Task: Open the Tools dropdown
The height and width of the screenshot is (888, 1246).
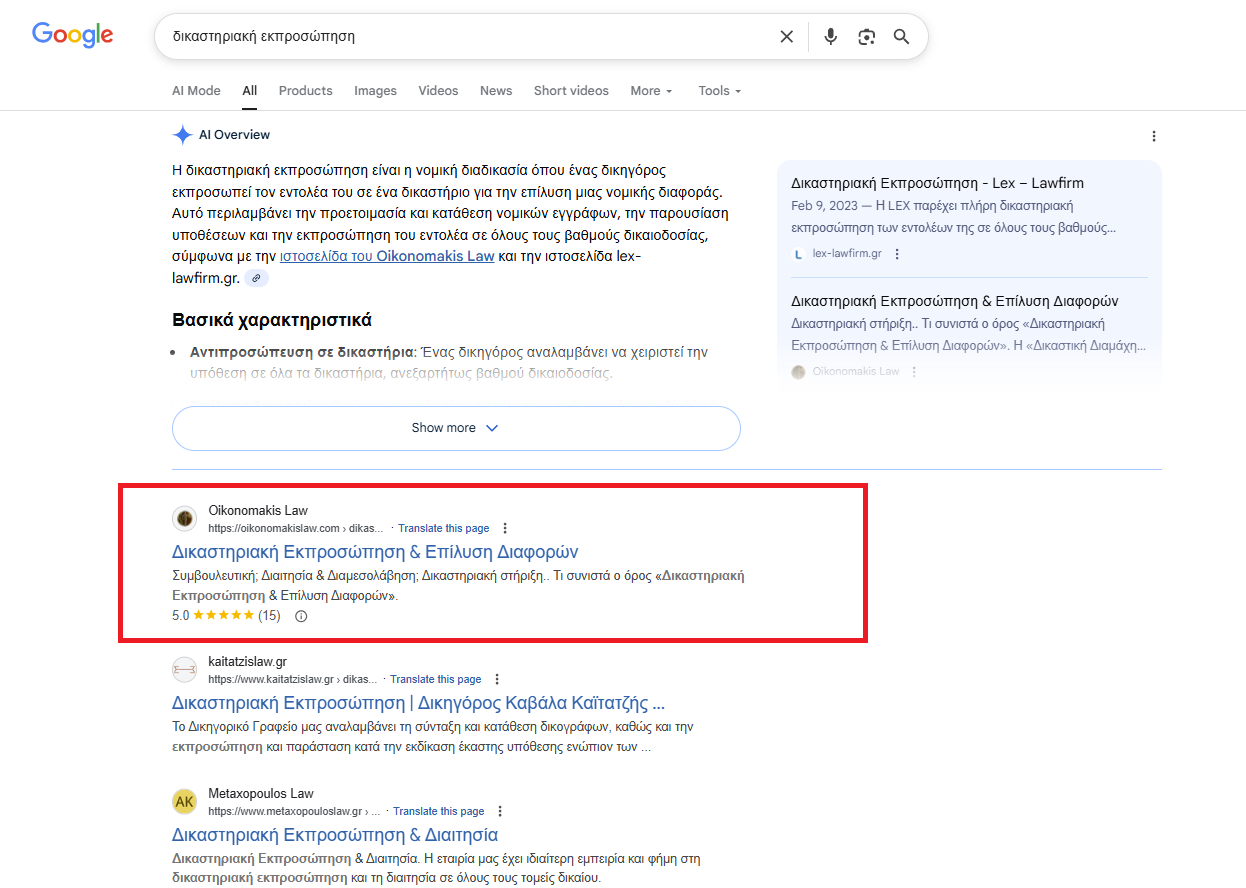Action: (719, 91)
